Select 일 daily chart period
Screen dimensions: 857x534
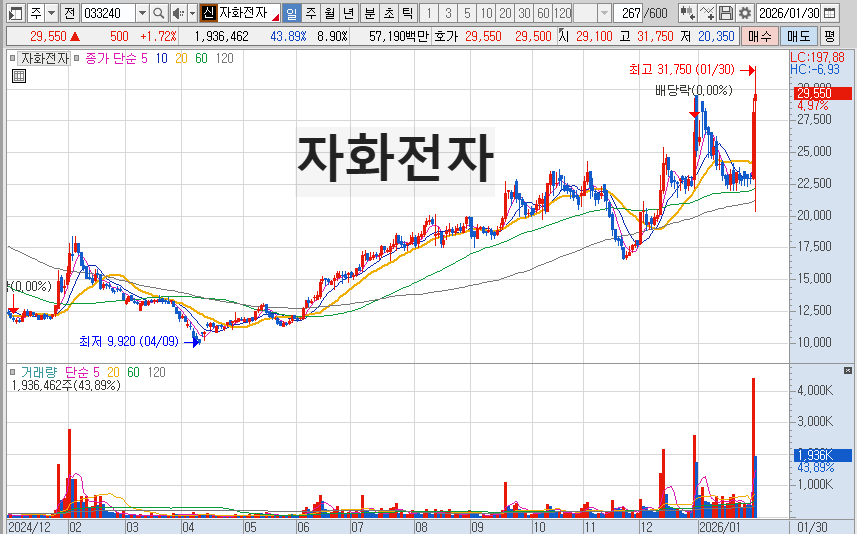coord(292,13)
